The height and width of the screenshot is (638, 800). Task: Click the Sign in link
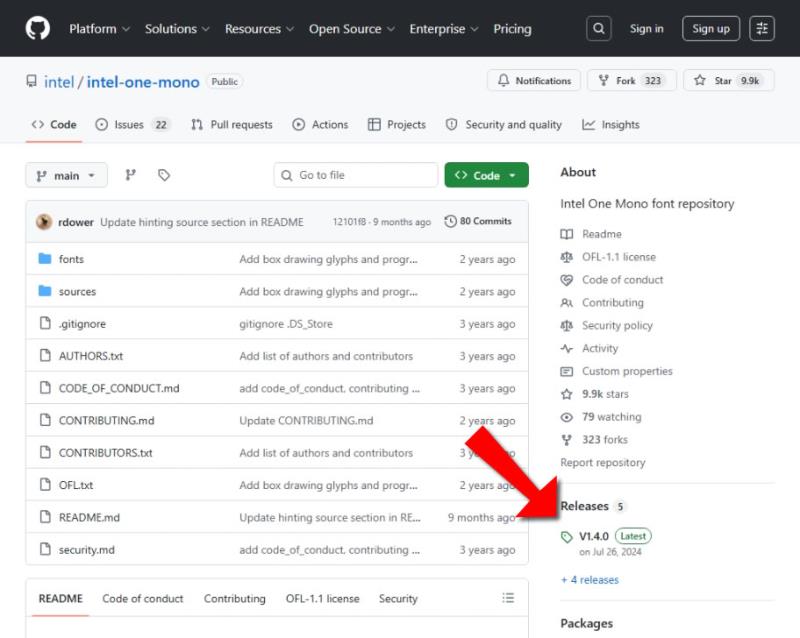[646, 29]
